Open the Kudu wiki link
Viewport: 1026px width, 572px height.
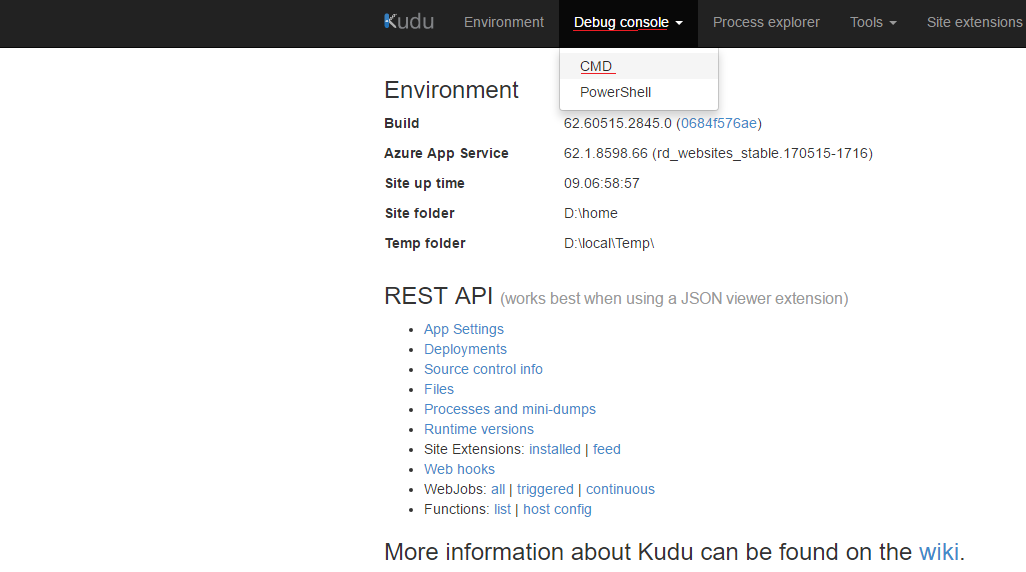pyautogui.click(x=939, y=552)
